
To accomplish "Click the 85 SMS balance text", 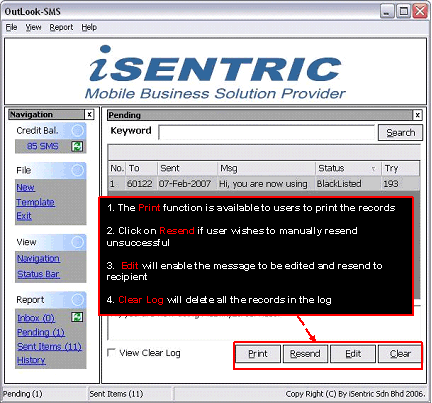I will tap(43, 146).
